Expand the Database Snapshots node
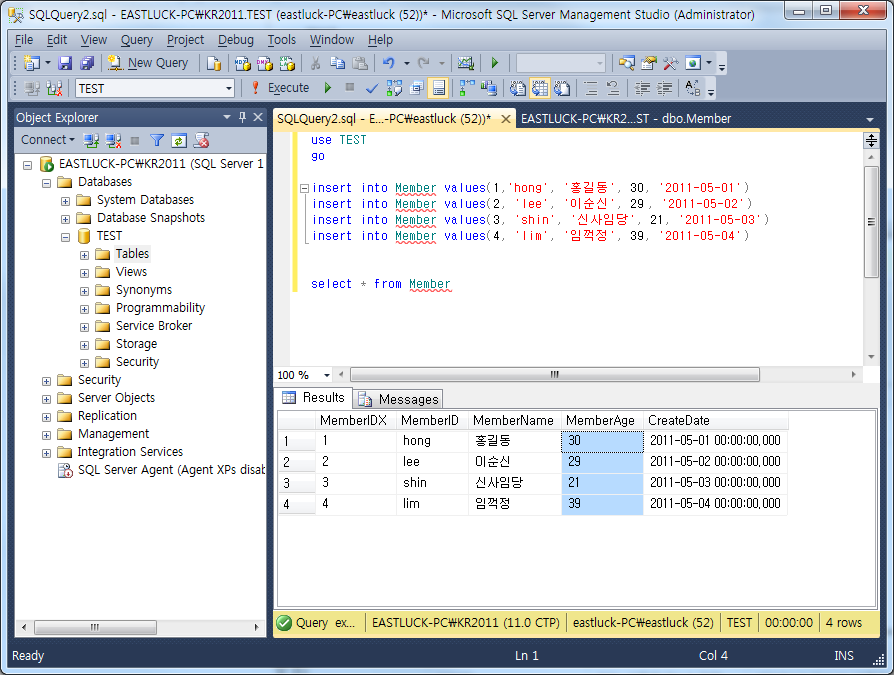The height and width of the screenshot is (675, 894). [65, 219]
